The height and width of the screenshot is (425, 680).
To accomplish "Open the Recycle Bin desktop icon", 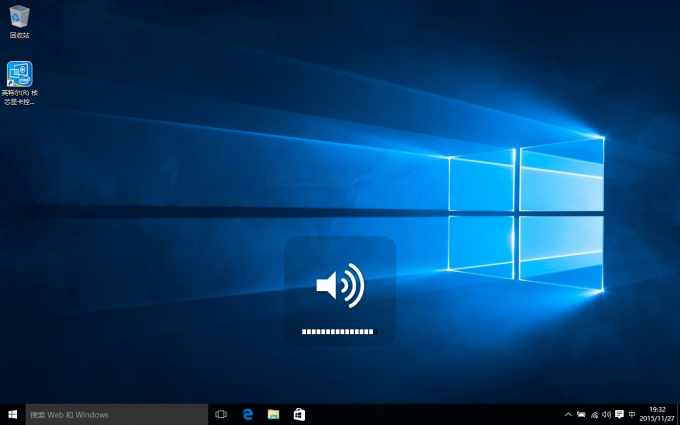I will click(x=20, y=22).
